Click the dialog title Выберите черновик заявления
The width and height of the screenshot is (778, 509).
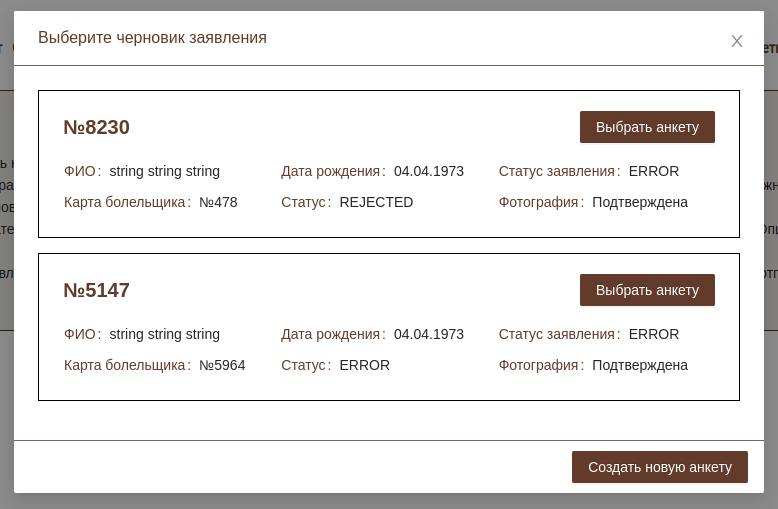point(152,38)
